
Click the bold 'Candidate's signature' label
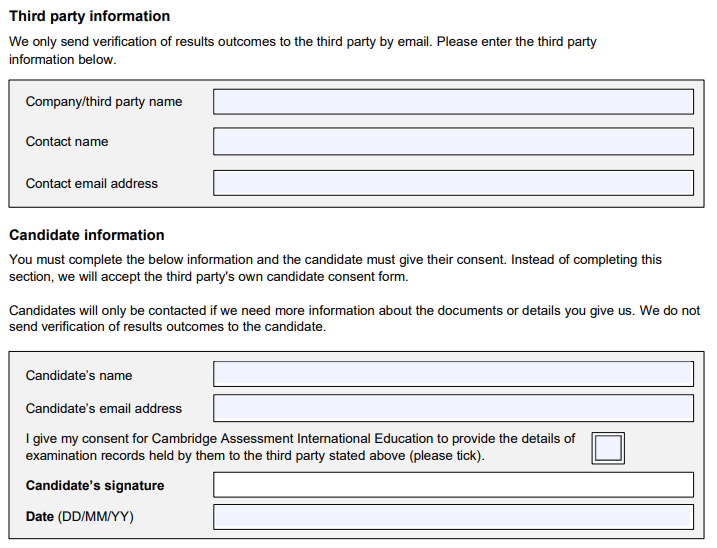[x=95, y=485]
